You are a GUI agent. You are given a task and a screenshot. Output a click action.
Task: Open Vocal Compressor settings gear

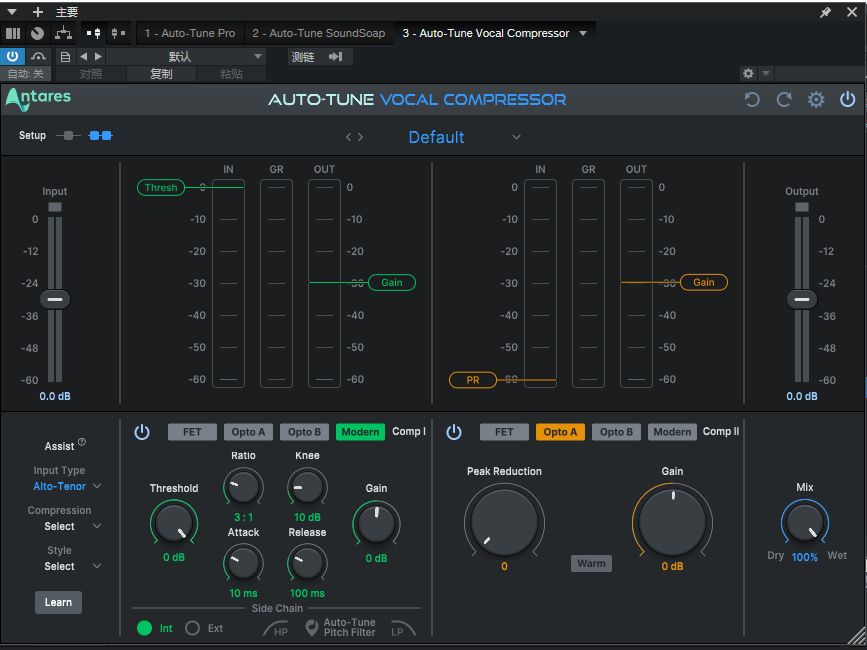click(x=816, y=99)
